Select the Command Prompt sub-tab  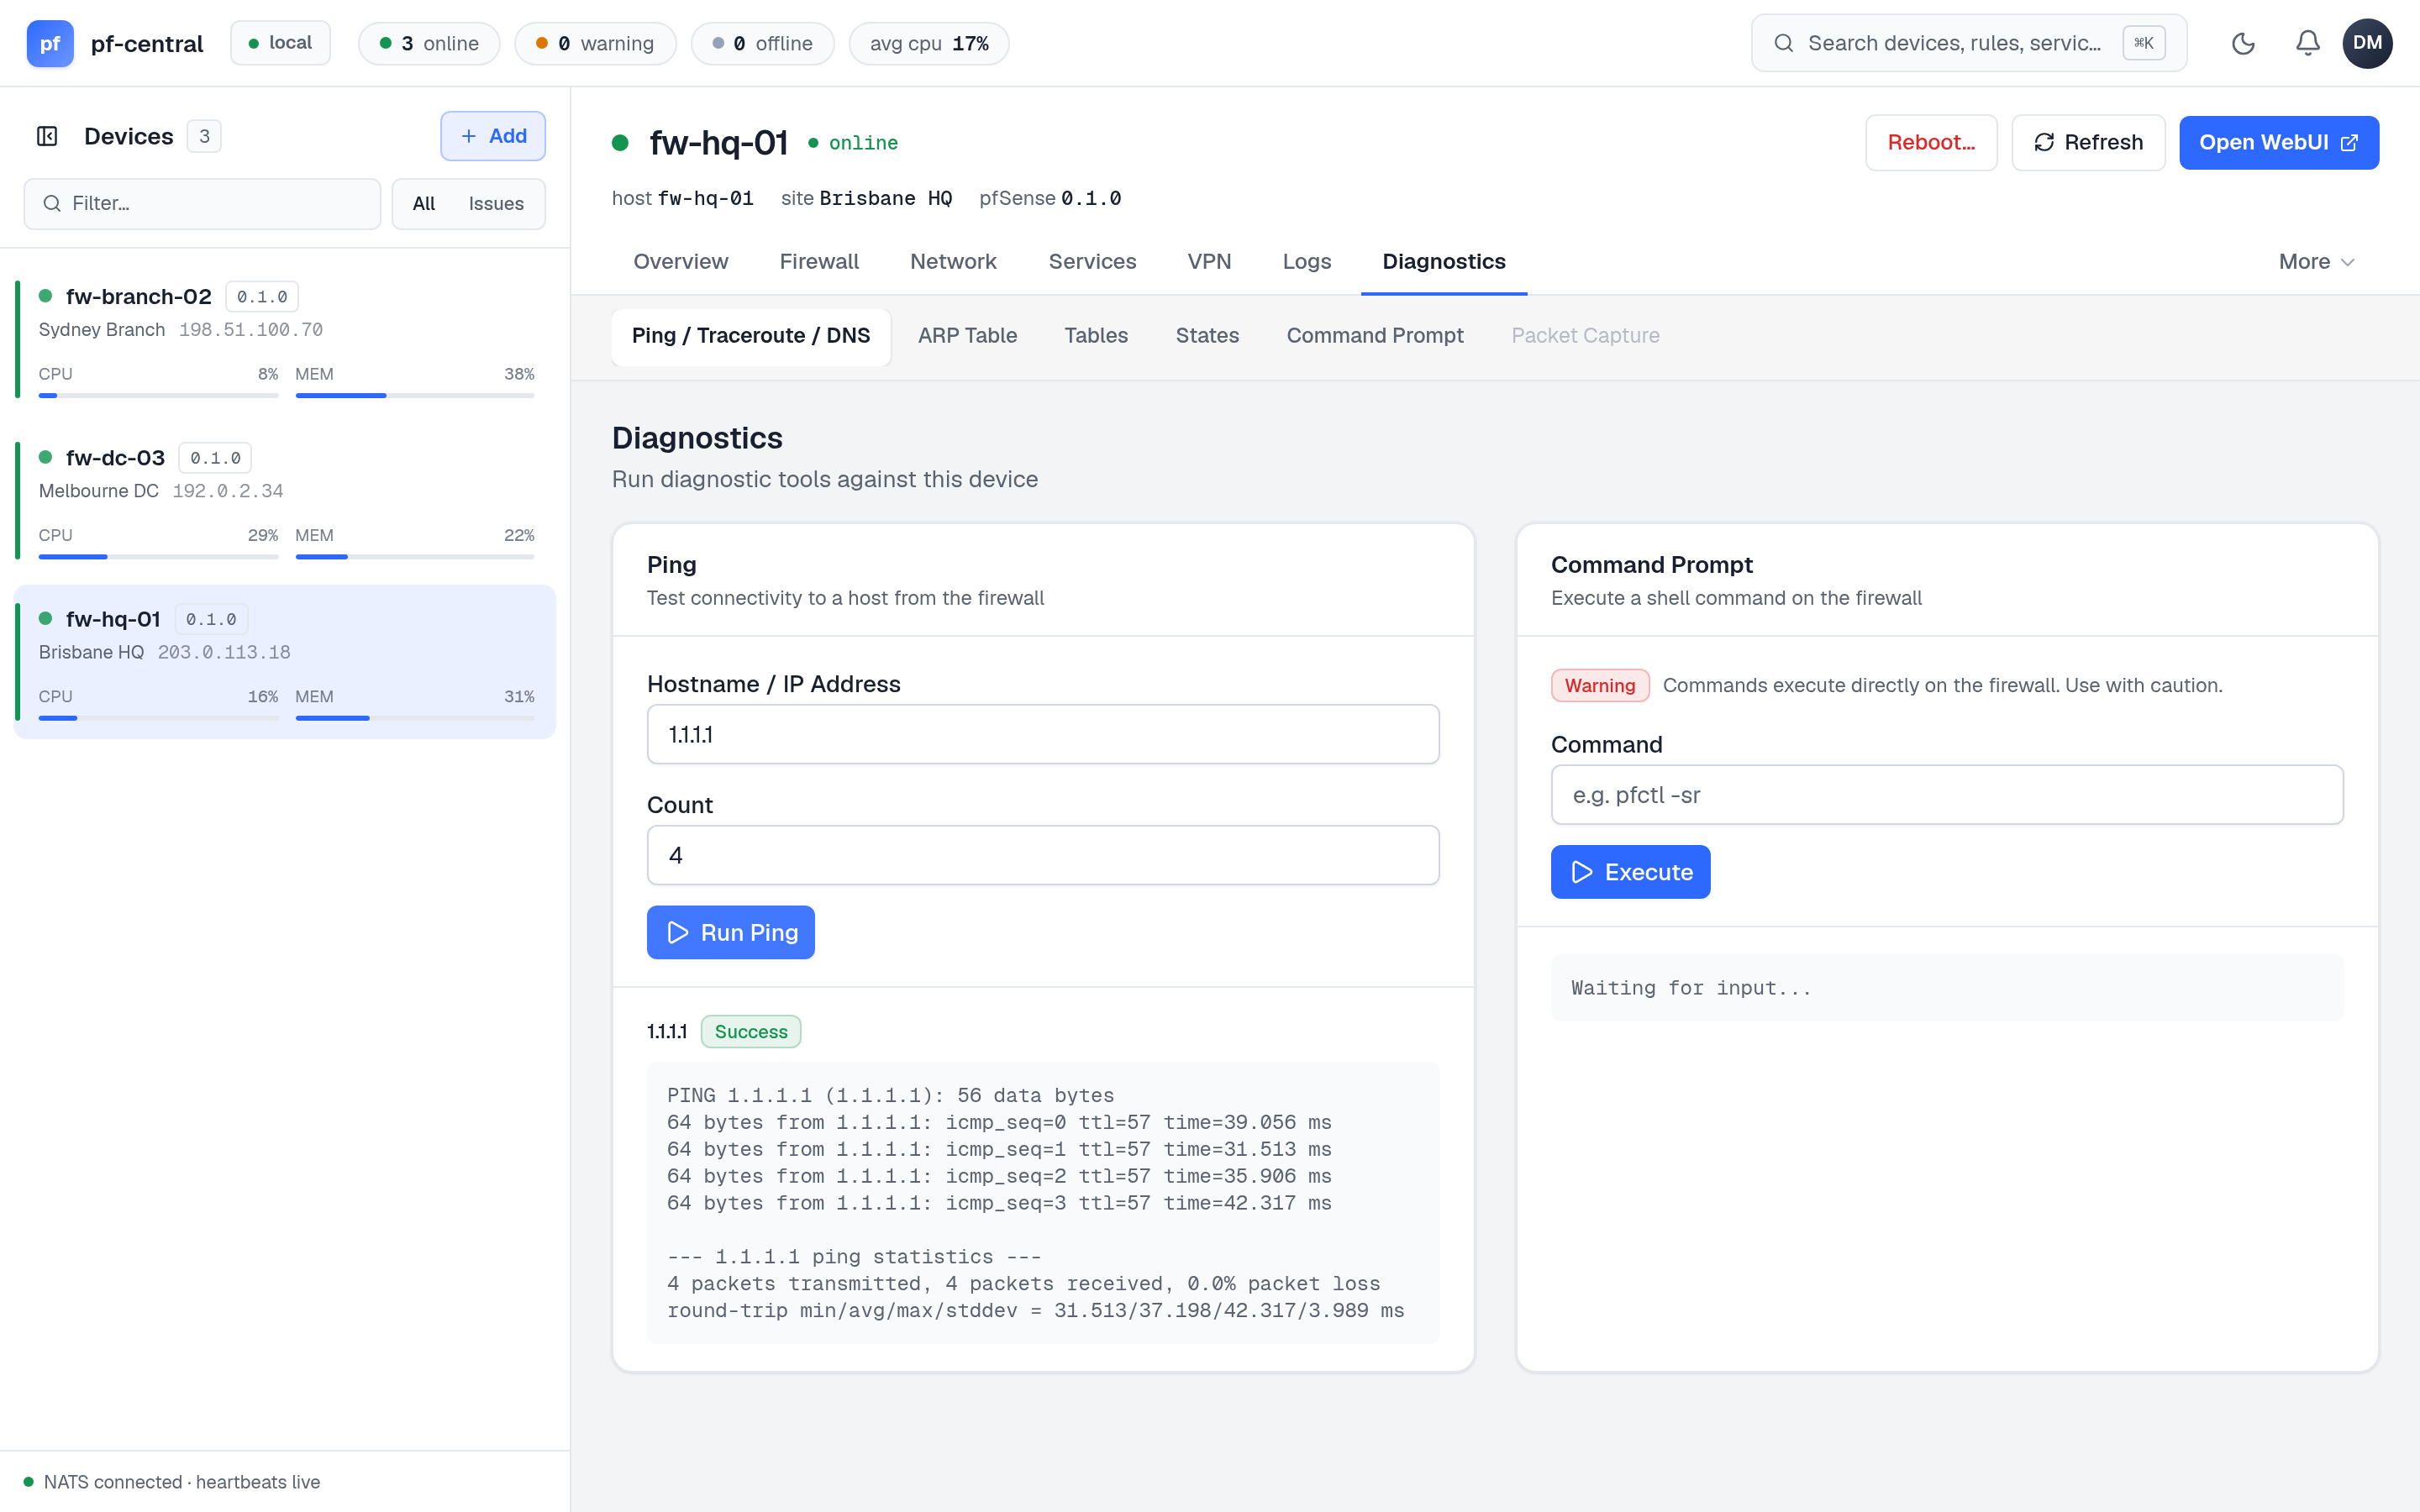tap(1374, 336)
